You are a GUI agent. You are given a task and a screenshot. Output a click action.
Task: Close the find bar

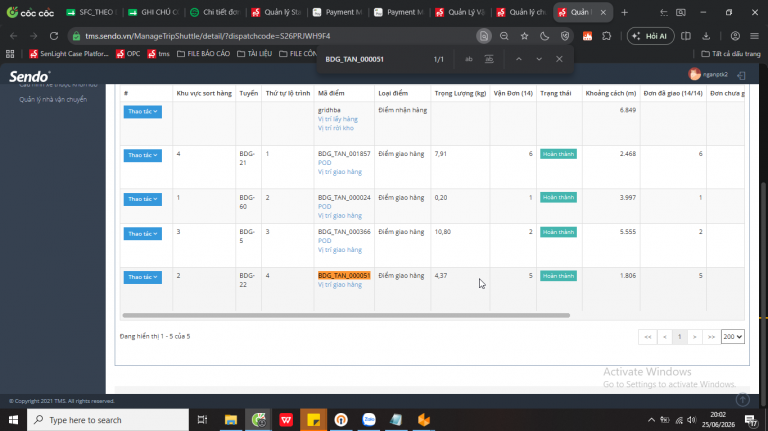tap(559, 59)
